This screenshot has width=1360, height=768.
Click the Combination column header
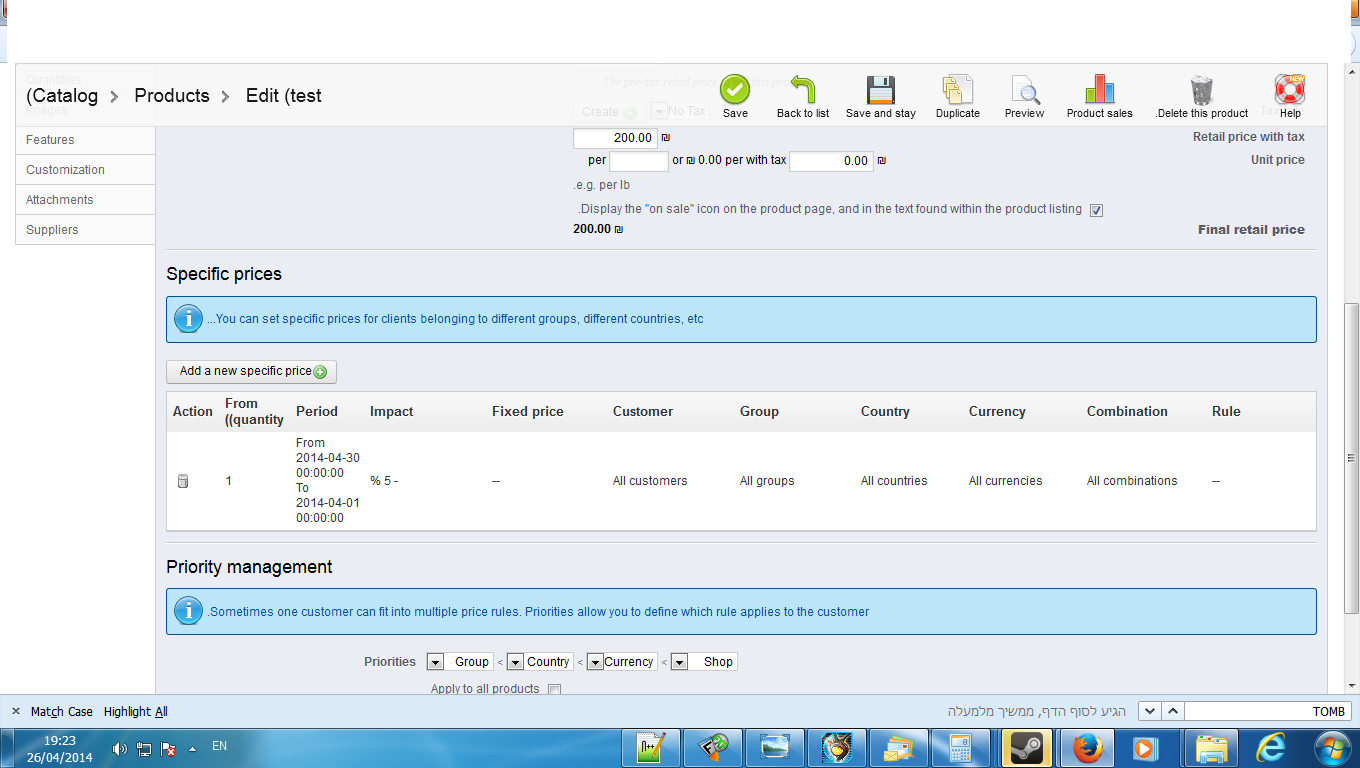coord(1127,412)
